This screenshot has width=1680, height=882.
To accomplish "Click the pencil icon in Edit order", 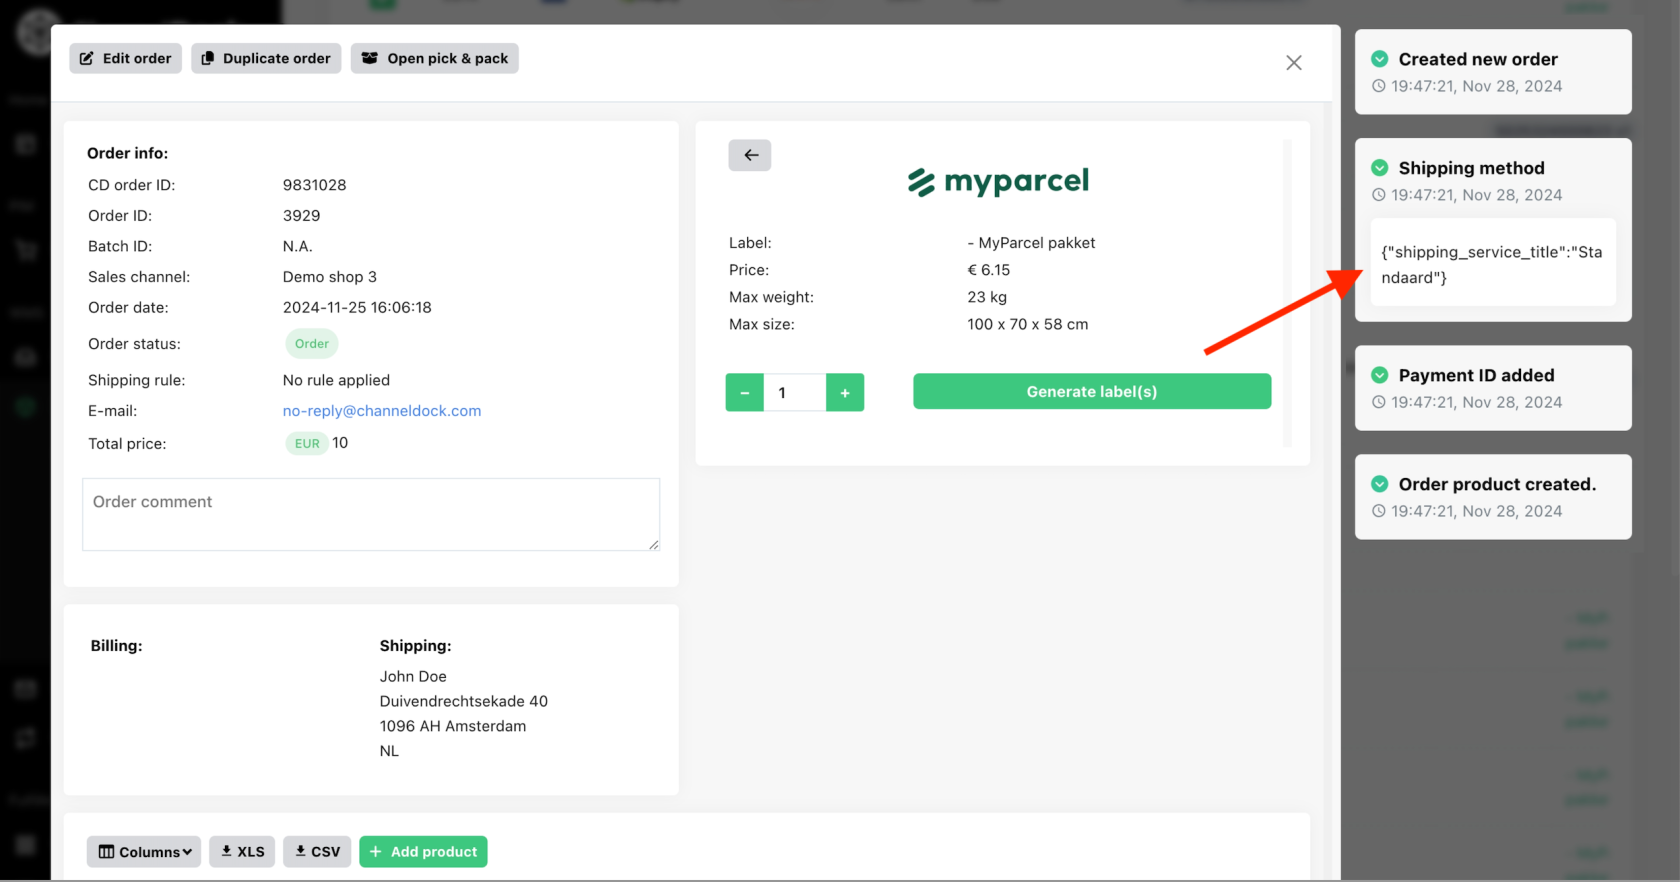I will coord(87,58).
